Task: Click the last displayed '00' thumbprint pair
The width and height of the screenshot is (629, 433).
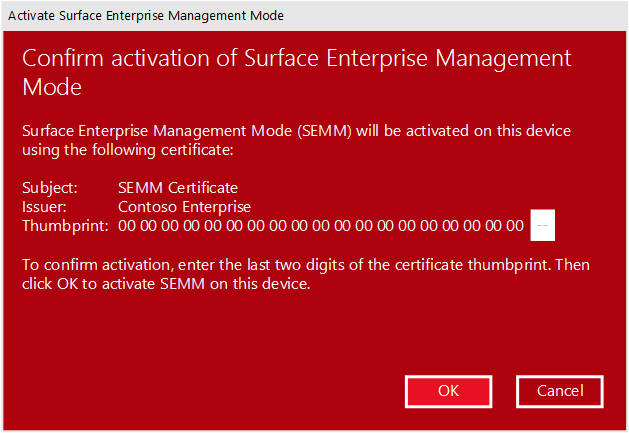Action: (514, 226)
